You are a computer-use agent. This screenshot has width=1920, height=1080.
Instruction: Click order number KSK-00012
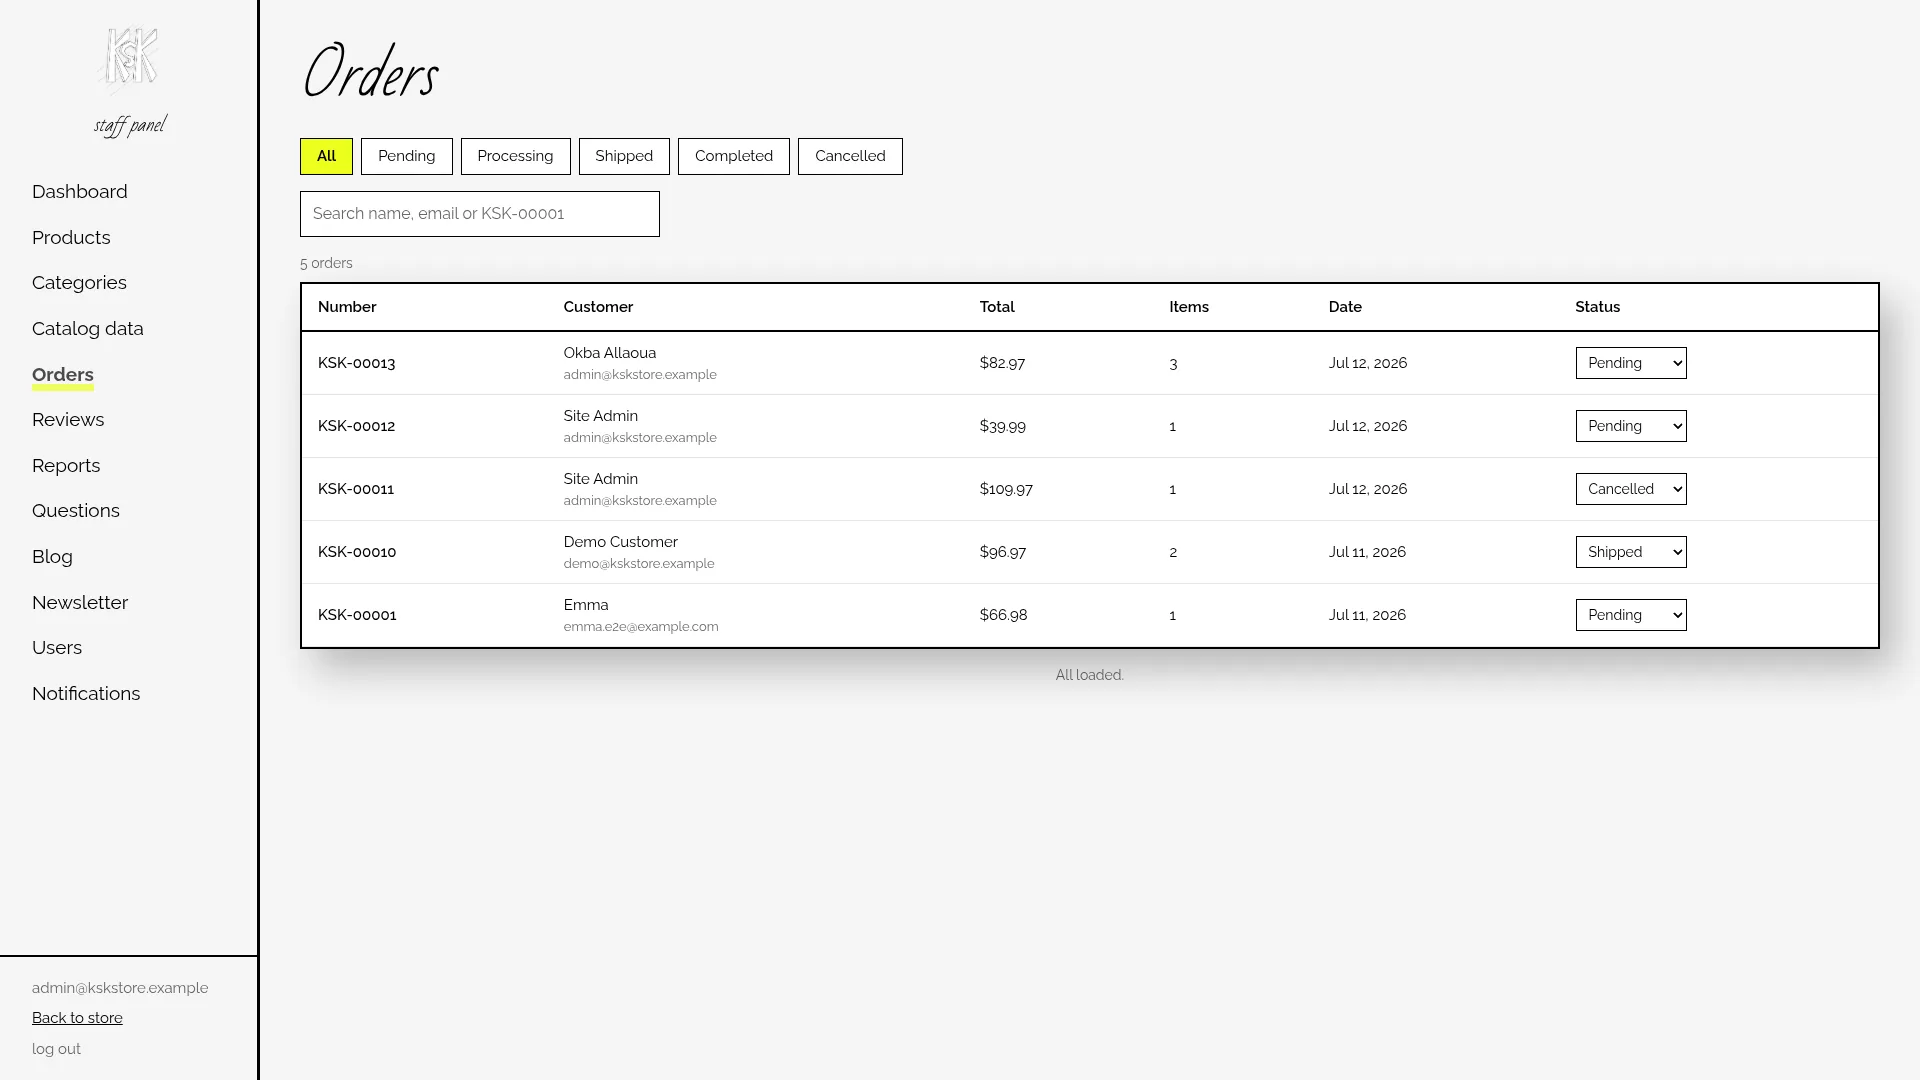pyautogui.click(x=356, y=426)
